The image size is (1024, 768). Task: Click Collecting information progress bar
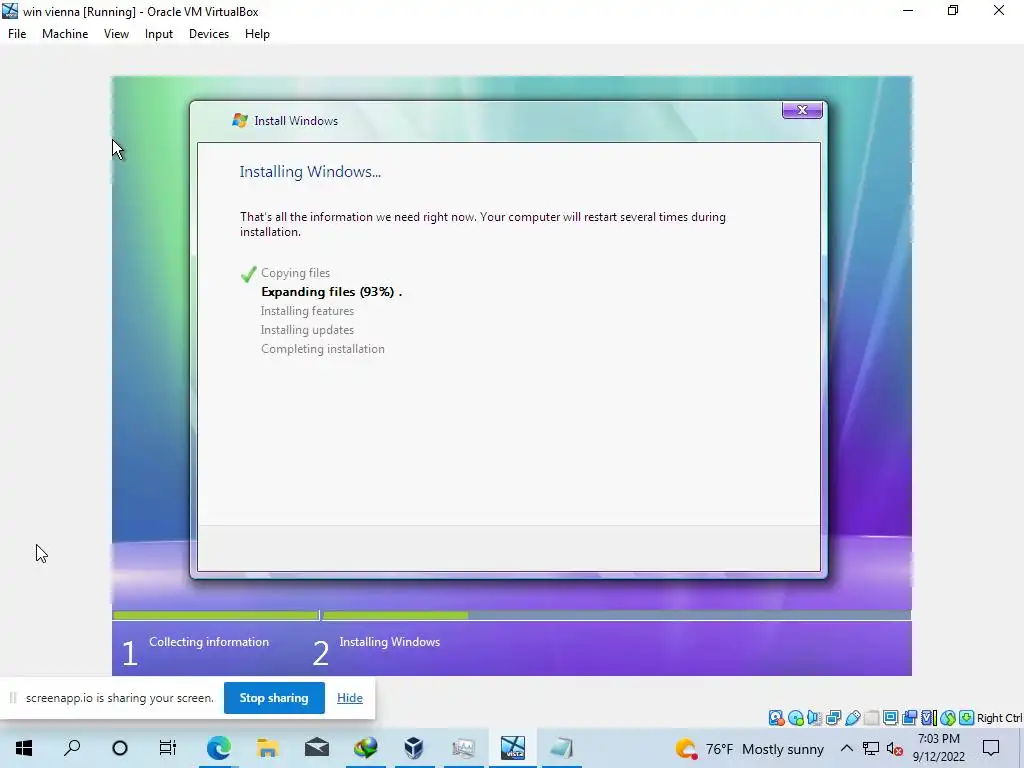(x=216, y=615)
